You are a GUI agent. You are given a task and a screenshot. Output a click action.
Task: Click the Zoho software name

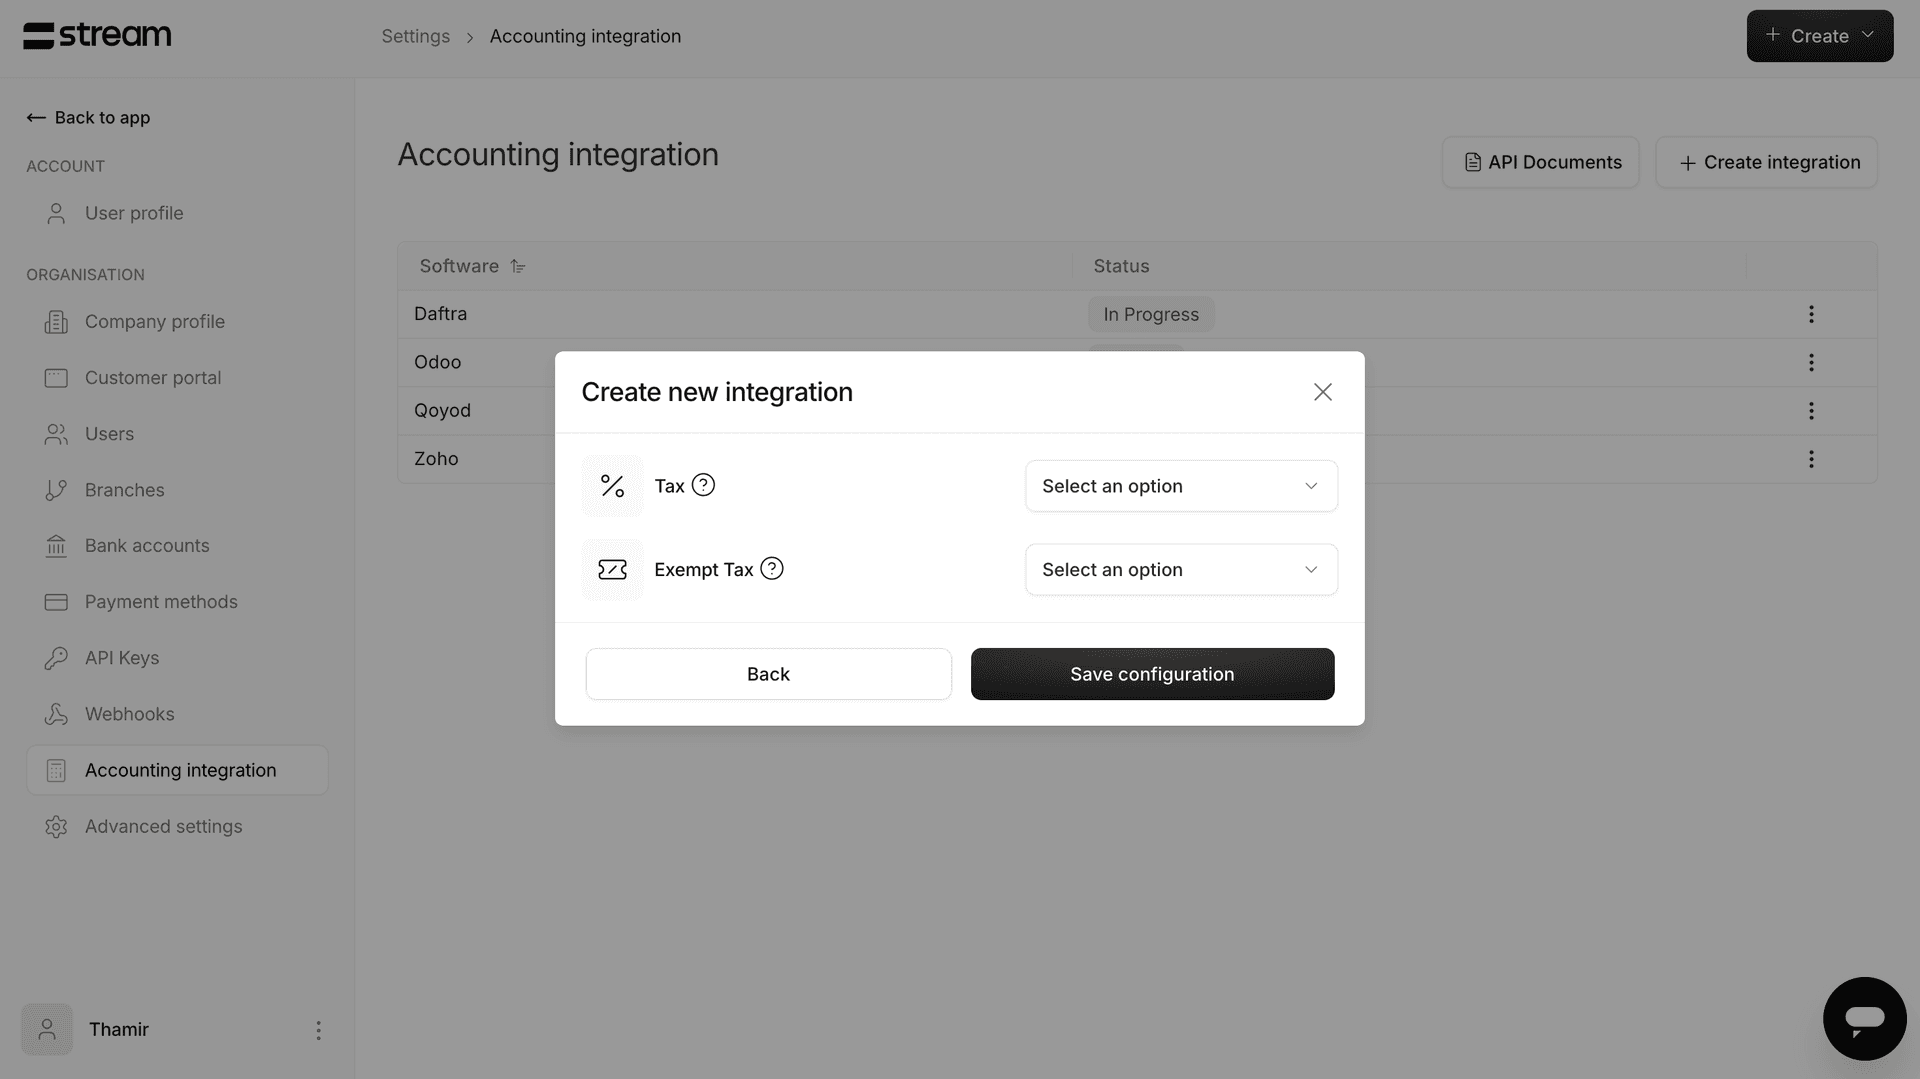[436, 459]
